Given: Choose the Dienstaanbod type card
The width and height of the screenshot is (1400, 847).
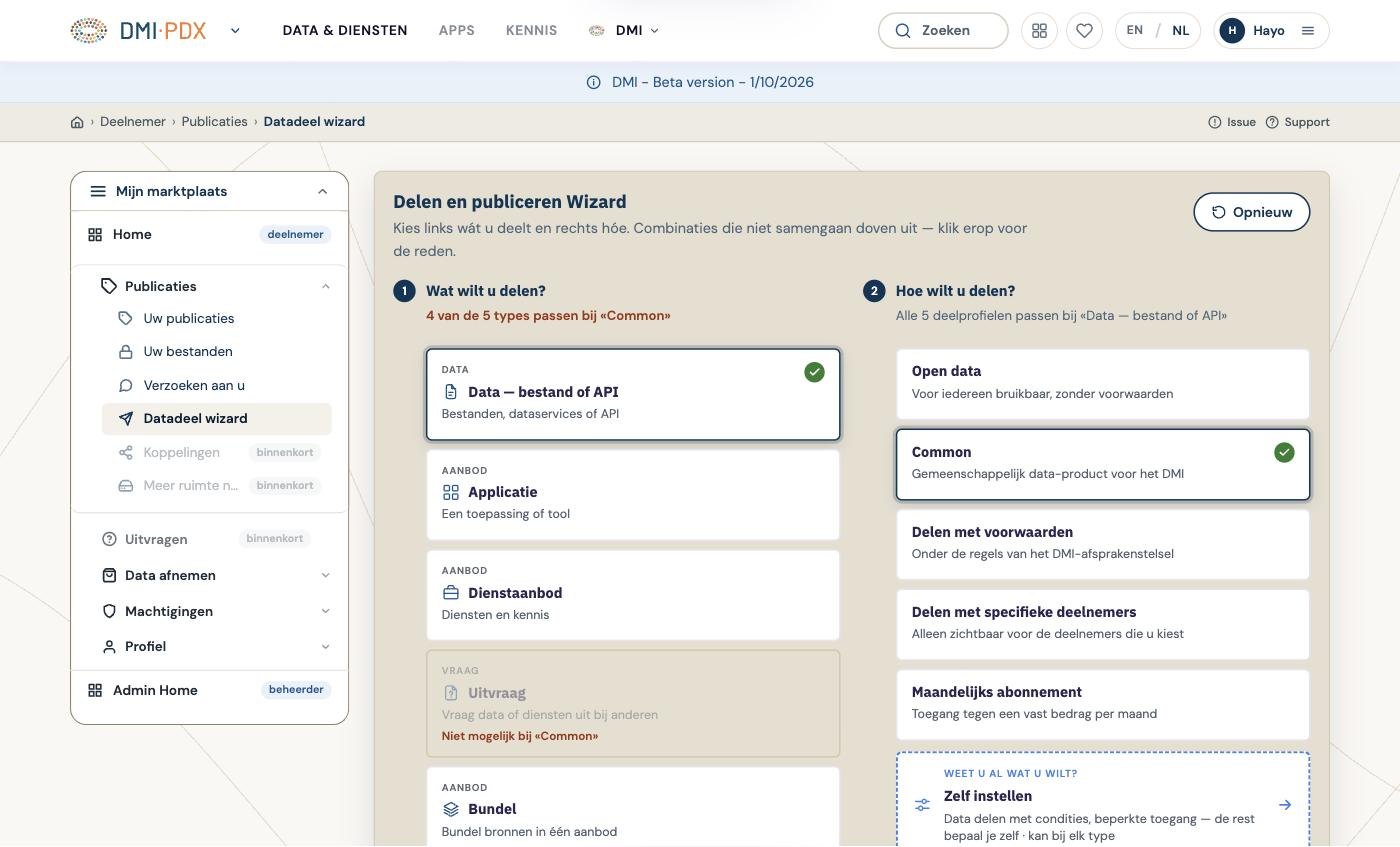Looking at the screenshot, I should pyautogui.click(x=633, y=595).
